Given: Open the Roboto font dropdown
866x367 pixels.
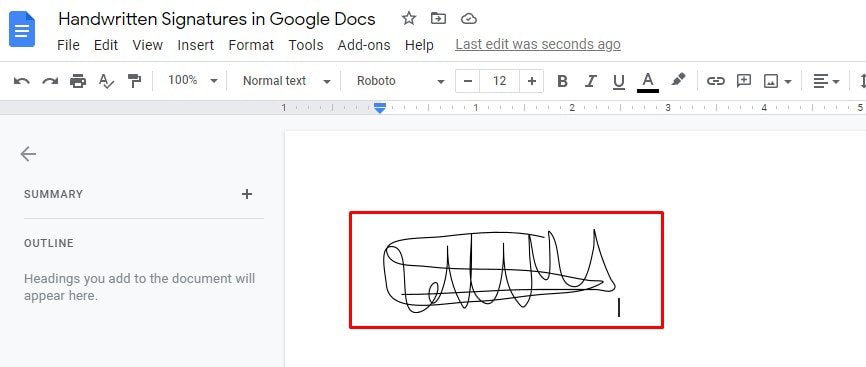Looking at the screenshot, I should tap(400, 81).
